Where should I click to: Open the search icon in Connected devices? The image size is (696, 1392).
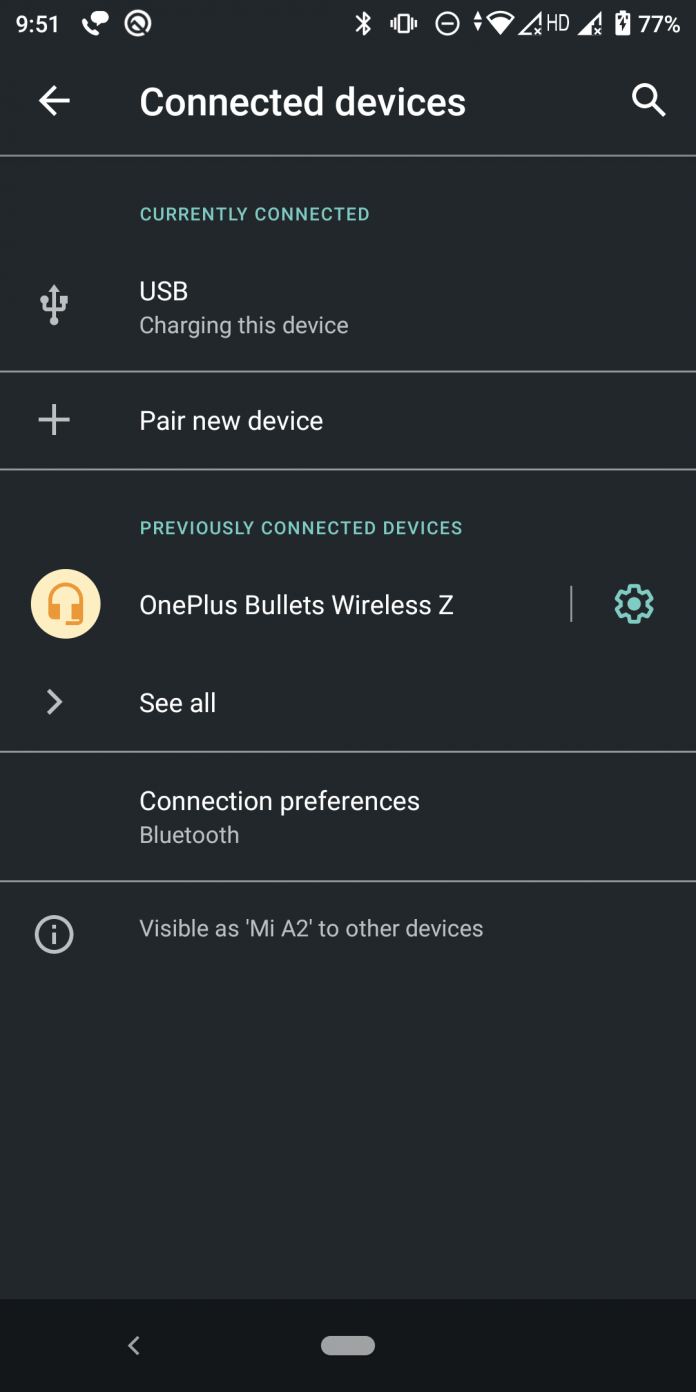coord(648,100)
